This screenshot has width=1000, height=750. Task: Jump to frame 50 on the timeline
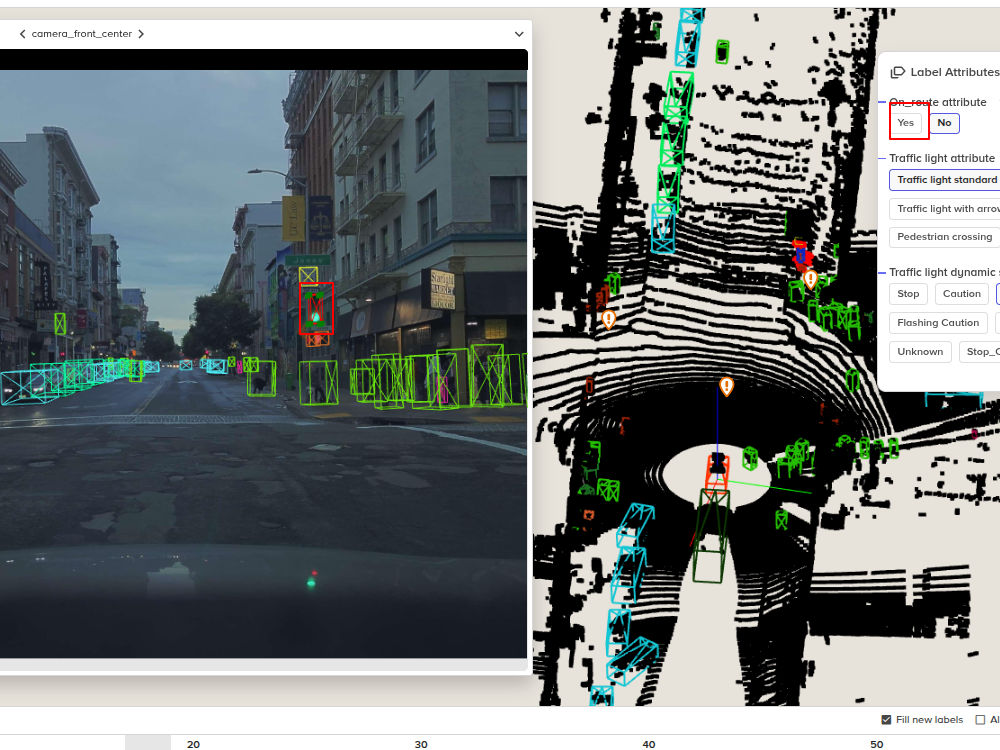tap(876, 744)
